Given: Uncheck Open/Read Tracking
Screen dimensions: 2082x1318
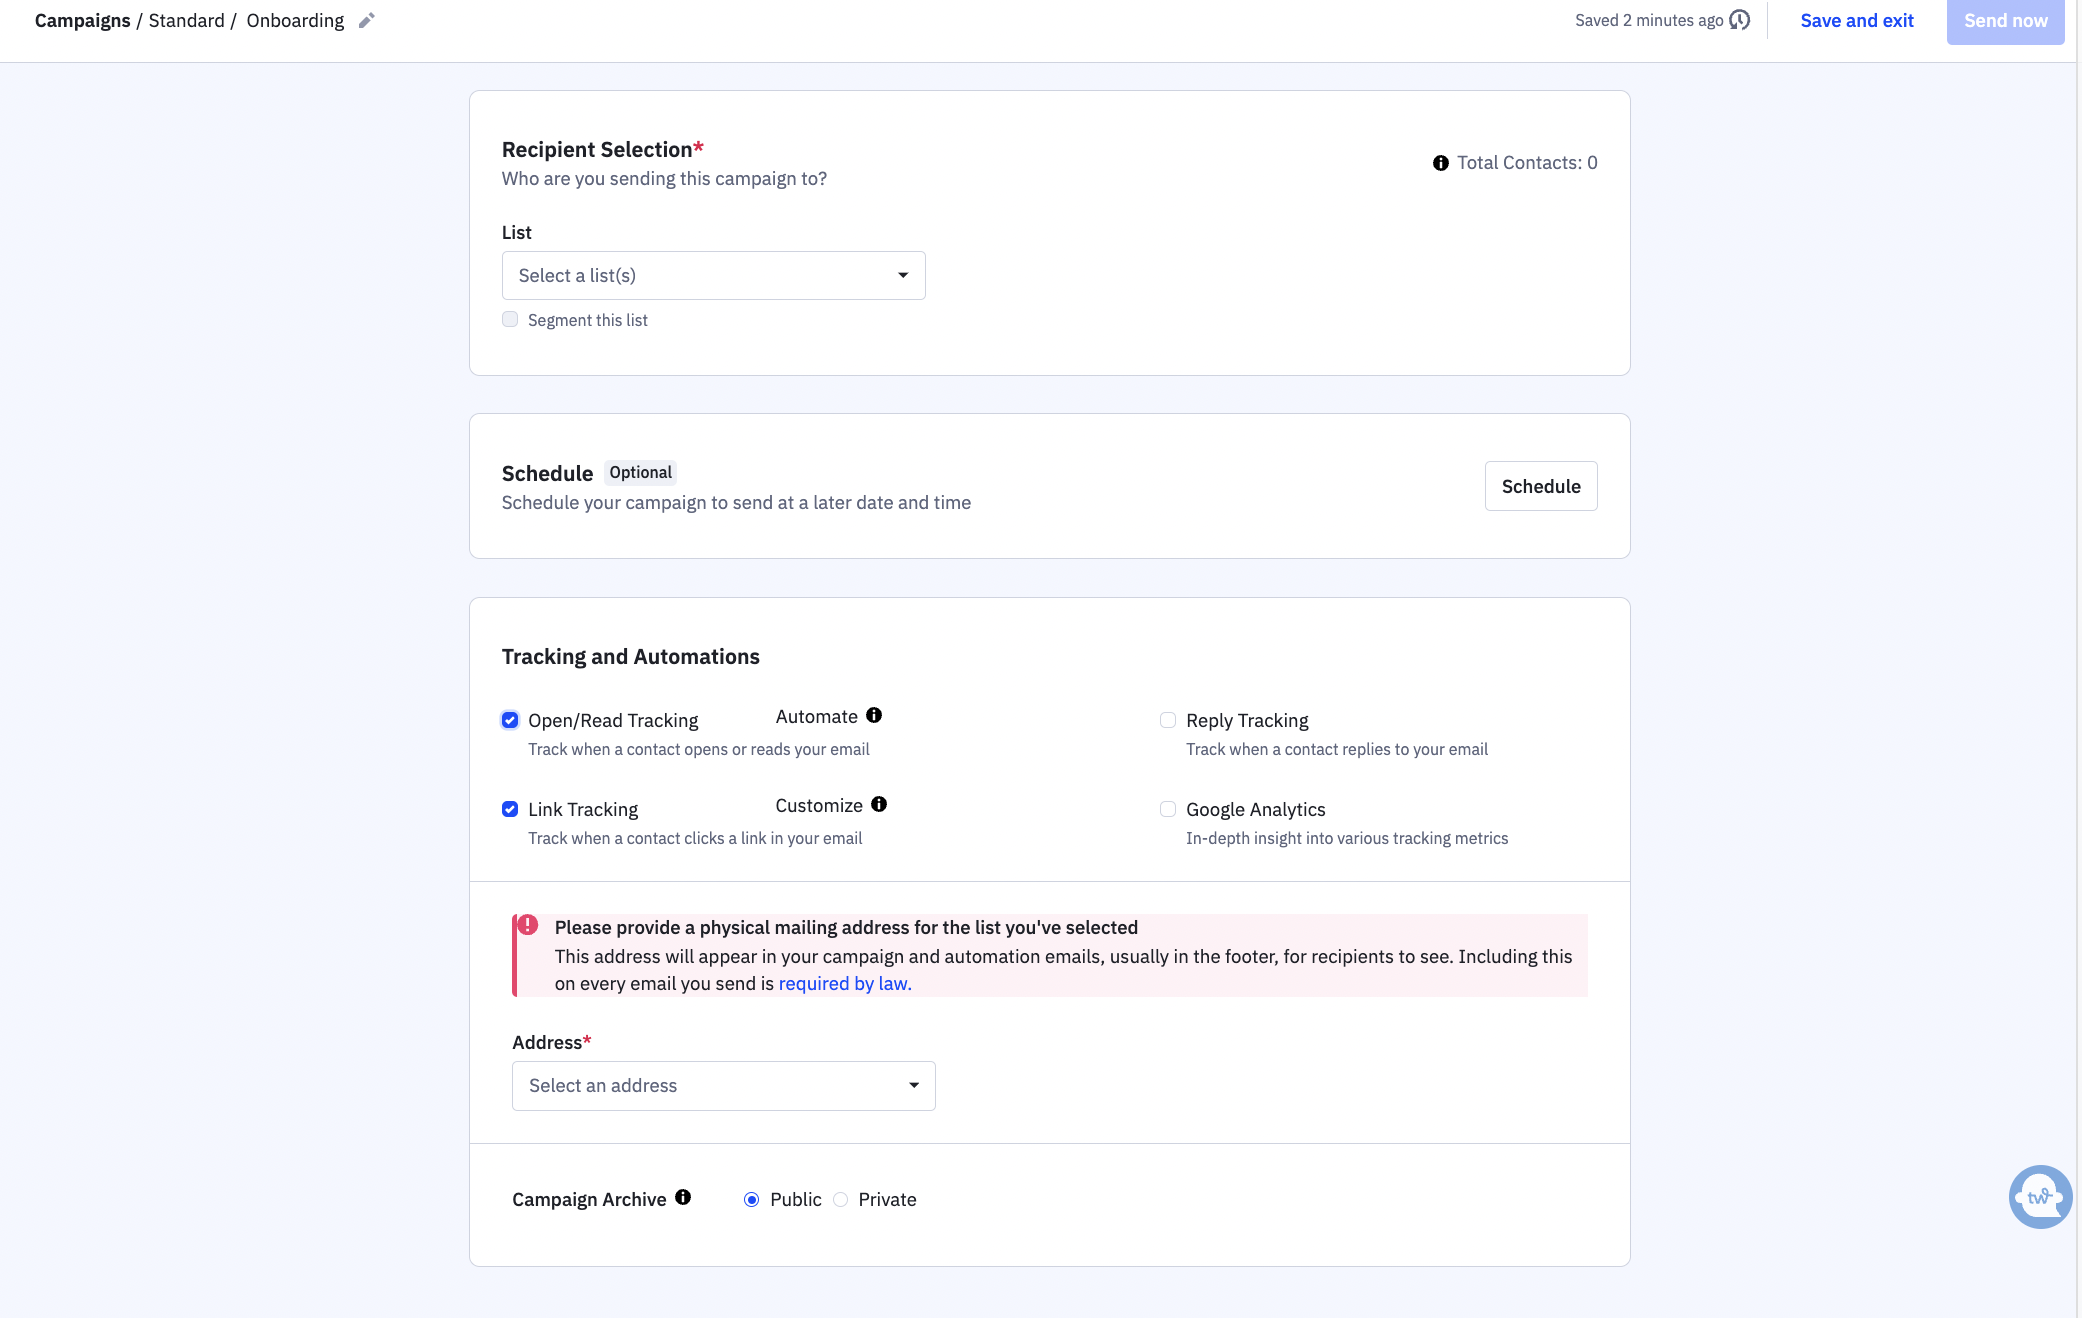Looking at the screenshot, I should point(510,721).
